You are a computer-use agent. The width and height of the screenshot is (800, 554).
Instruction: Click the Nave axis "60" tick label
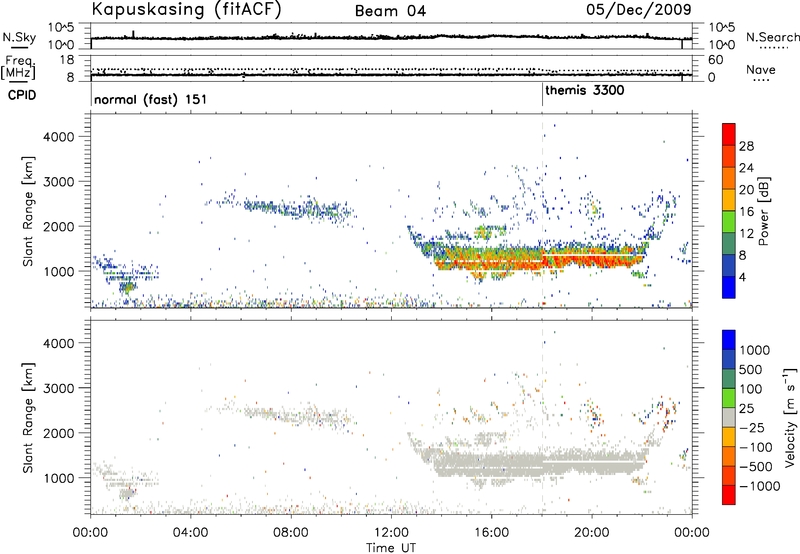click(x=715, y=60)
